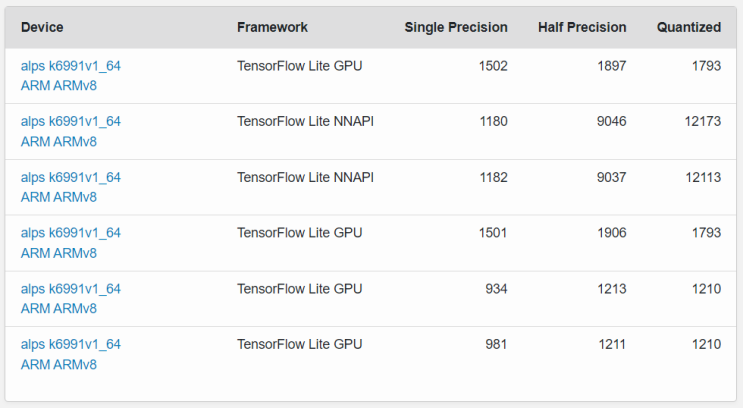This screenshot has width=743, height=408.
Task: Follow the device link in row scoring 934
Action: point(71,289)
